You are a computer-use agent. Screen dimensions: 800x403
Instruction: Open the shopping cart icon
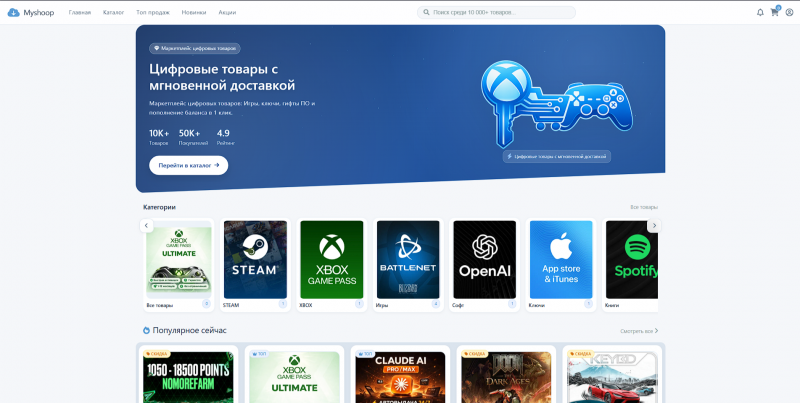click(774, 12)
